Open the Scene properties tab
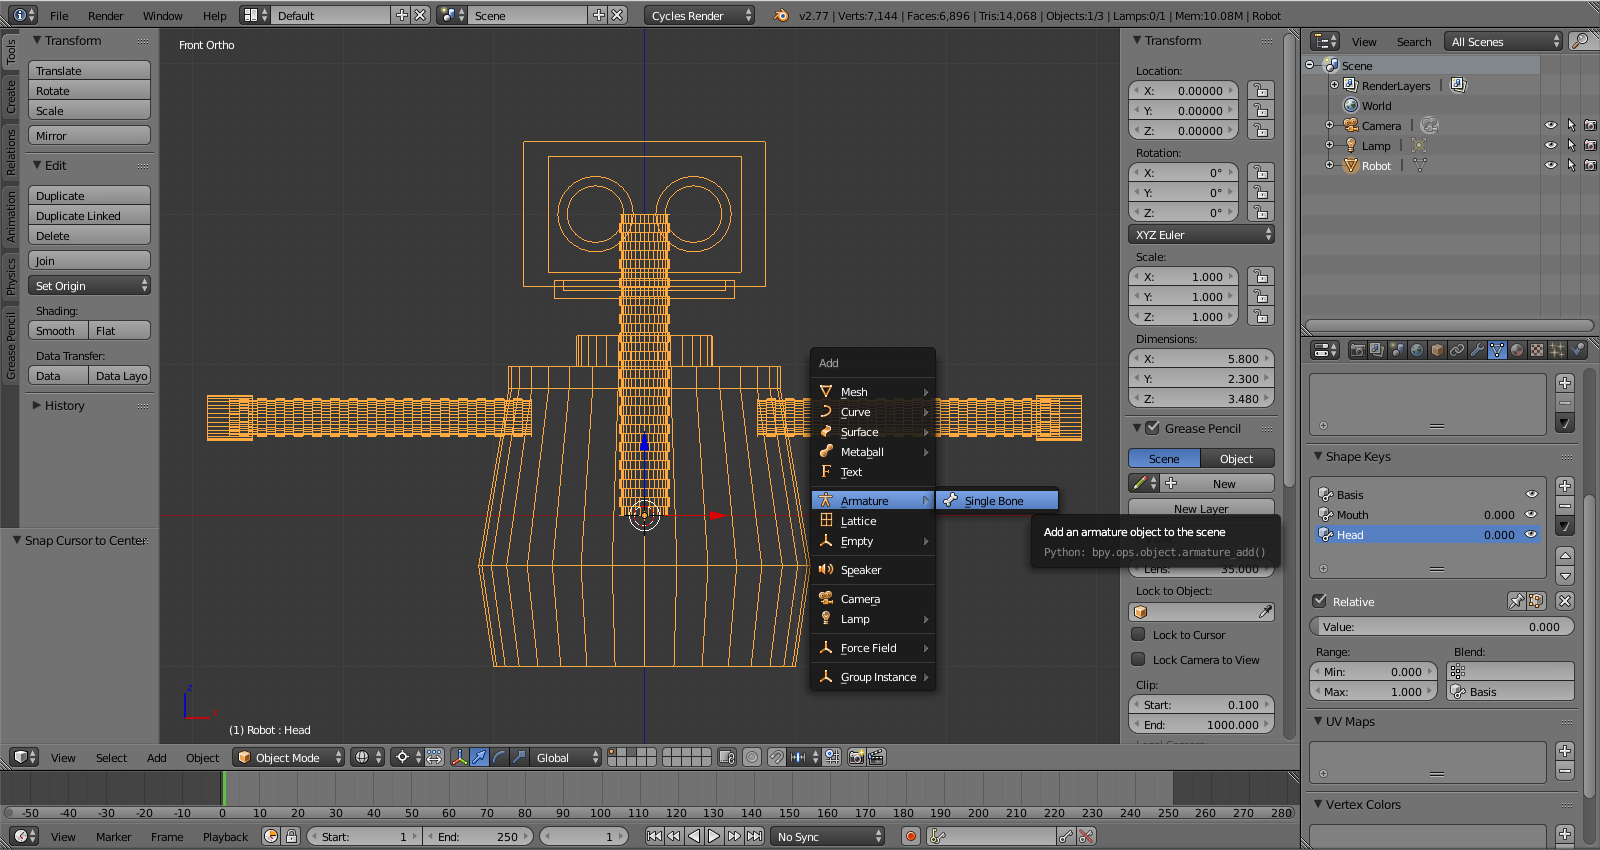This screenshot has height=850, width=1600. click(1397, 350)
